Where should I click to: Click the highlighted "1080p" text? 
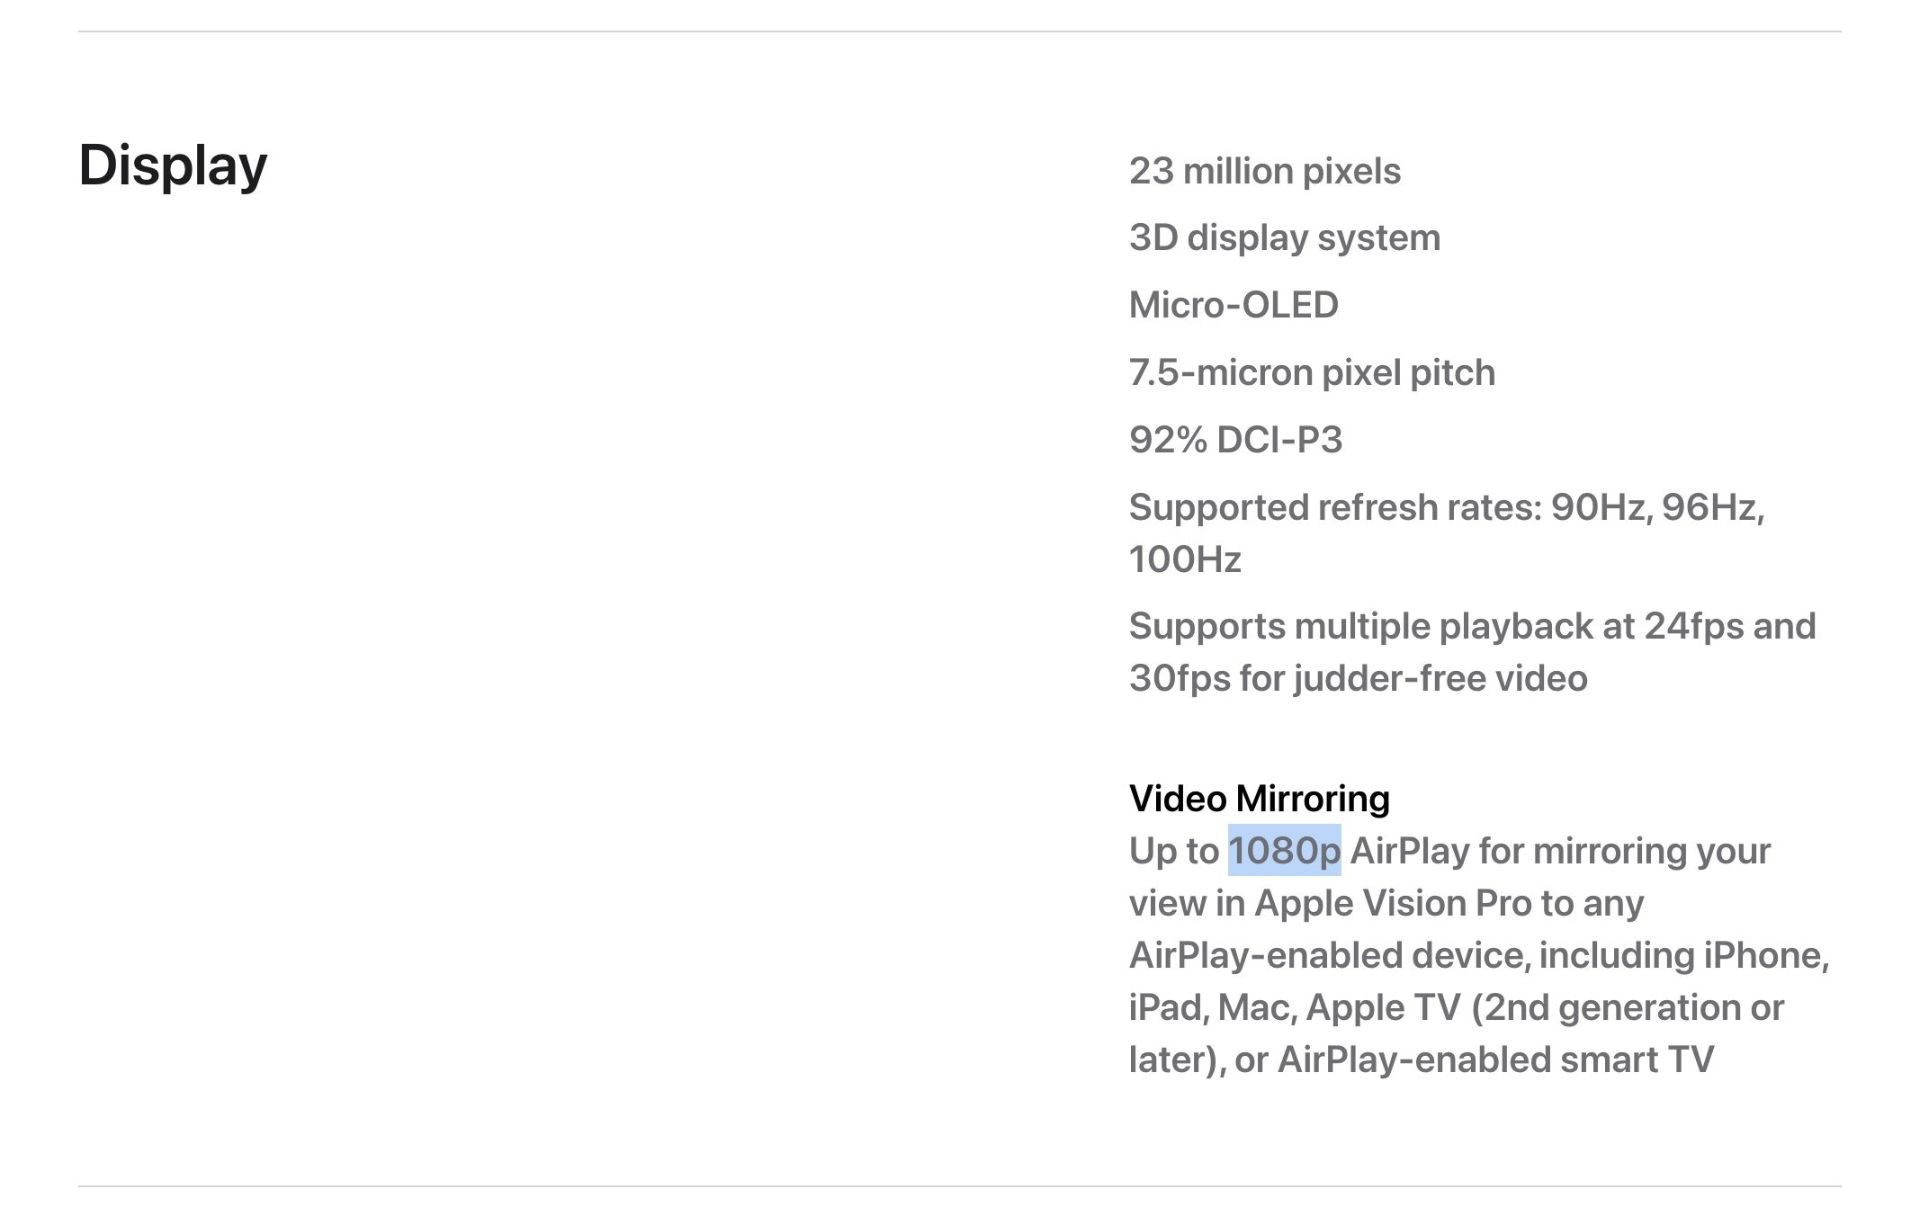click(1284, 851)
